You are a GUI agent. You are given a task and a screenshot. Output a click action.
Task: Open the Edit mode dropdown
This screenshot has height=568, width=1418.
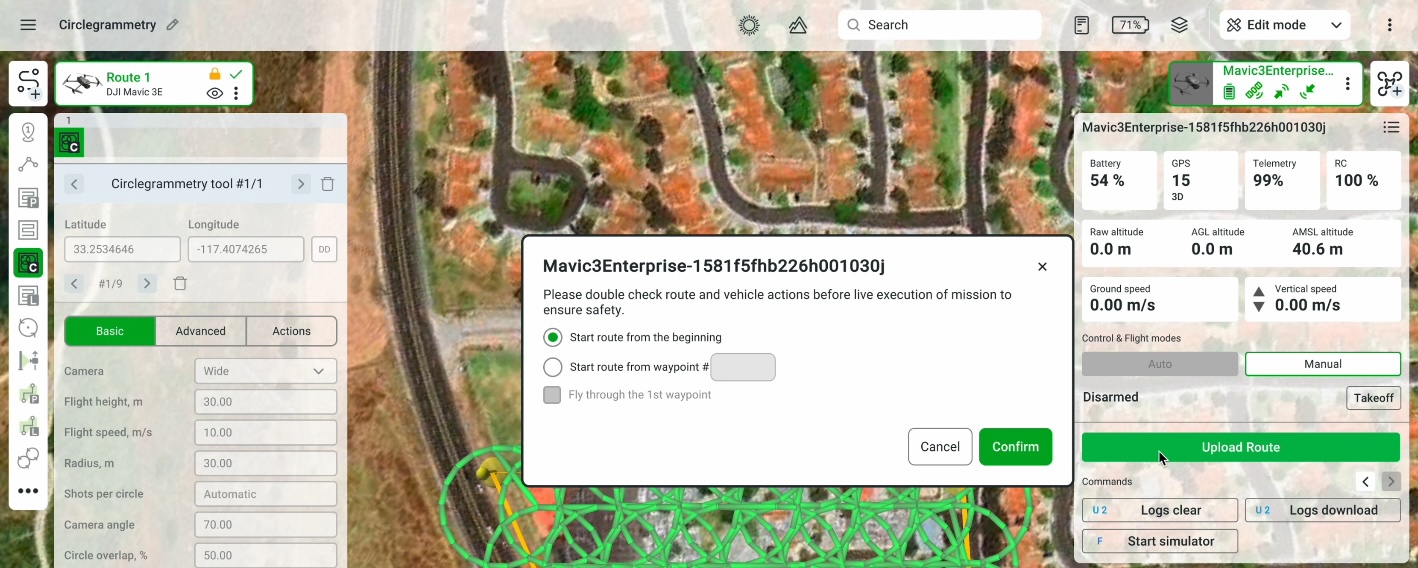pyautogui.click(x=1285, y=25)
